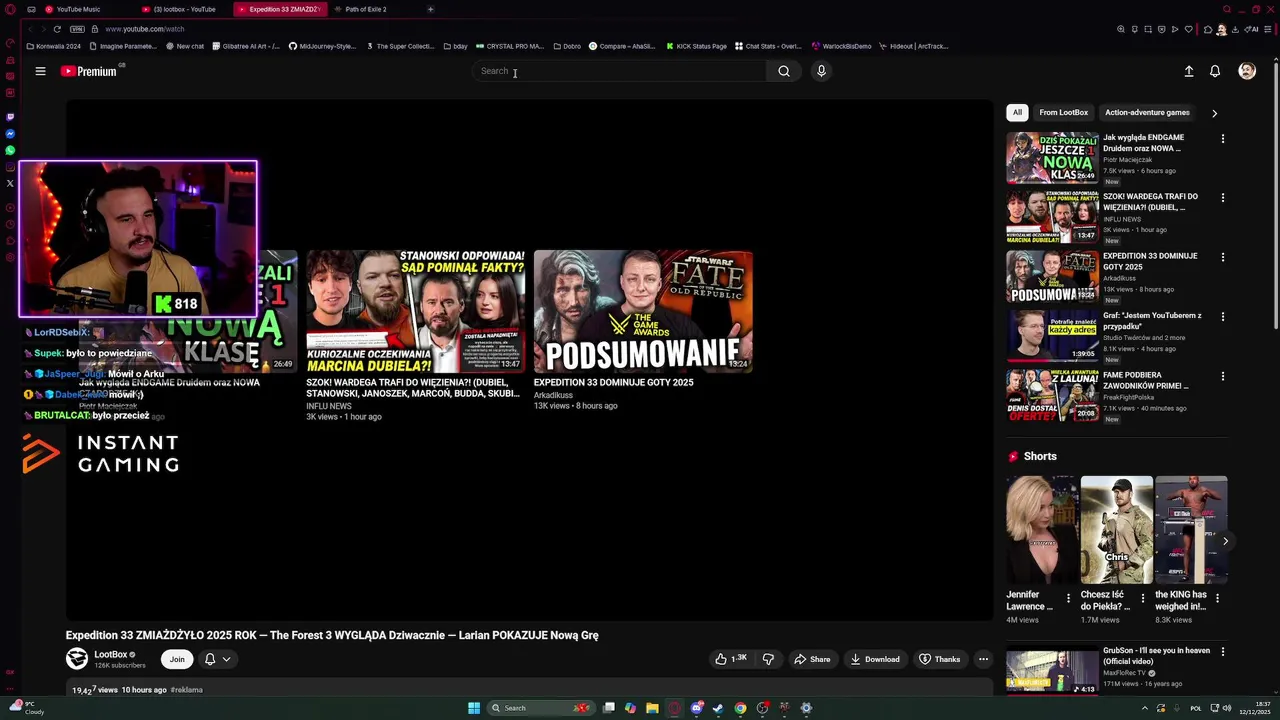The width and height of the screenshot is (1280, 720).
Task: Open more options for 'FAME PODBIERA' video
Action: [x=1222, y=376]
